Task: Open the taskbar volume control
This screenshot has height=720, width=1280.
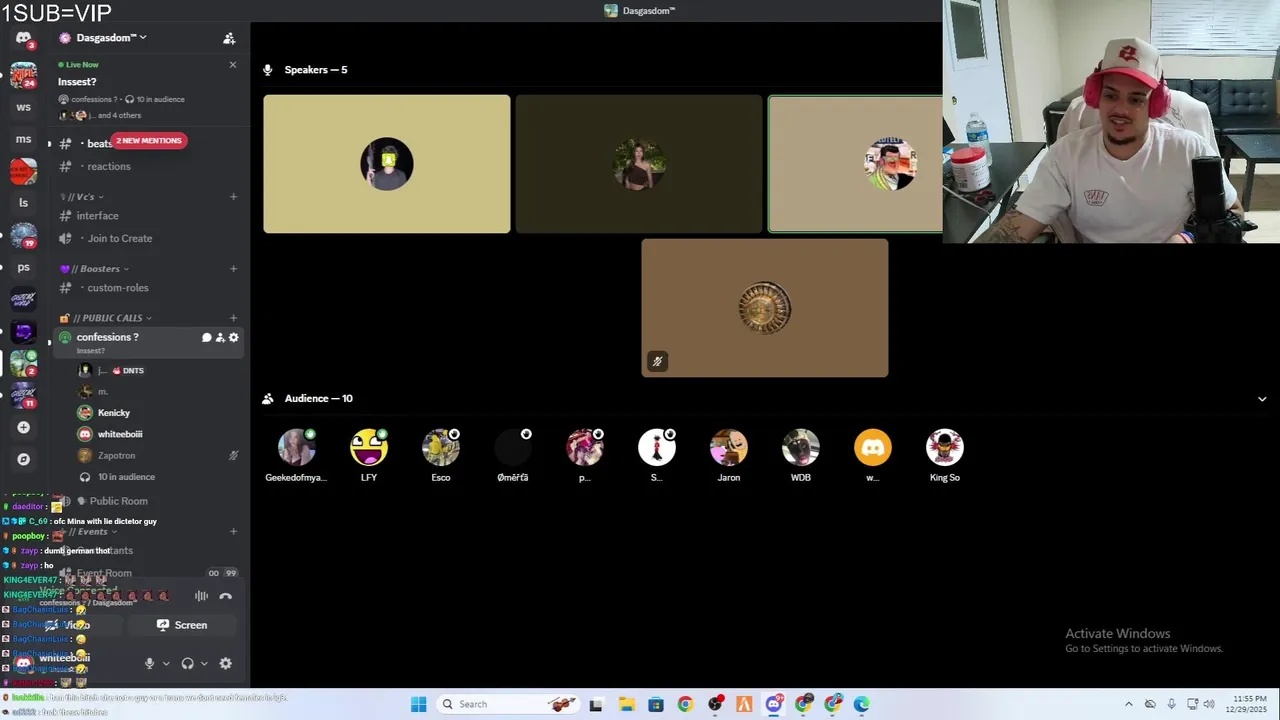Action: click(1209, 704)
